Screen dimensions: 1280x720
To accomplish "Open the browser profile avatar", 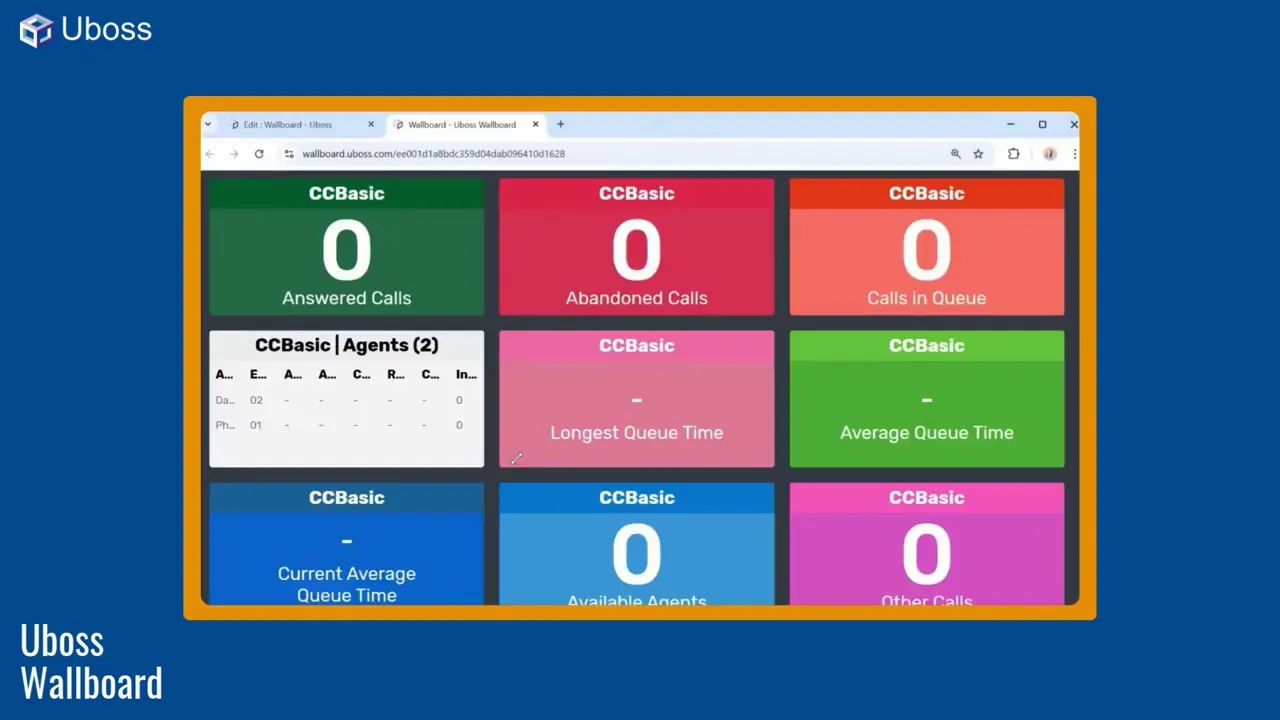I will pos(1049,154).
